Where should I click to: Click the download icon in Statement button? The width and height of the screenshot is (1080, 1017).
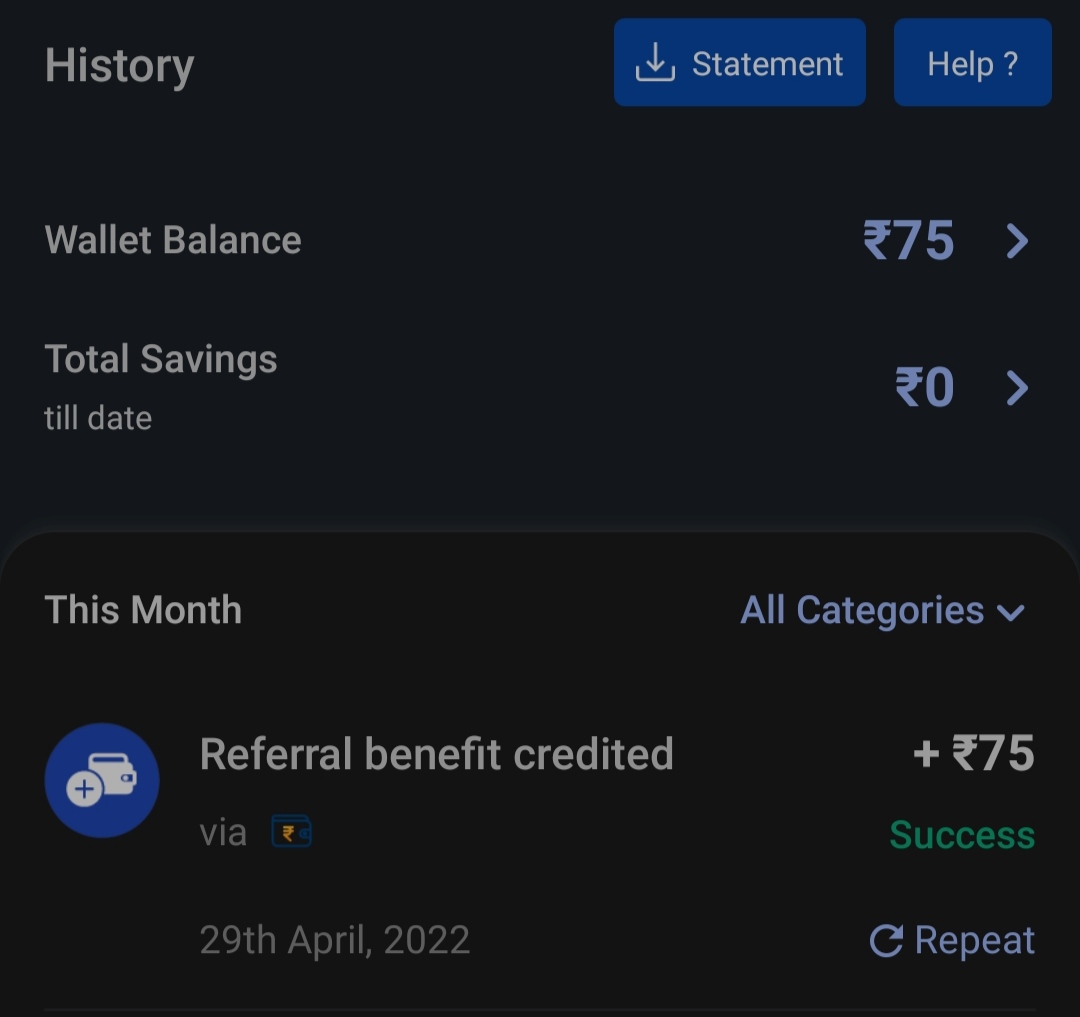(654, 64)
